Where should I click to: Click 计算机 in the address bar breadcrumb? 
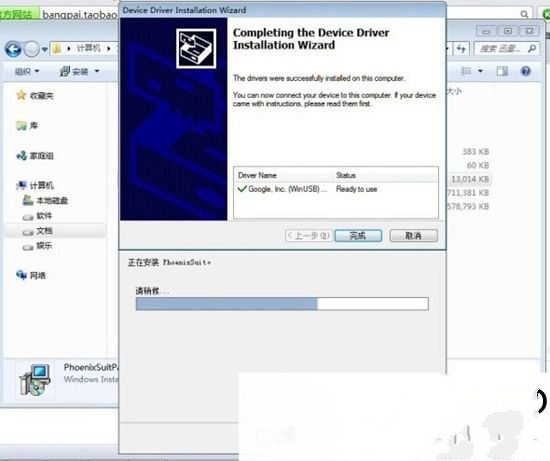coord(89,48)
